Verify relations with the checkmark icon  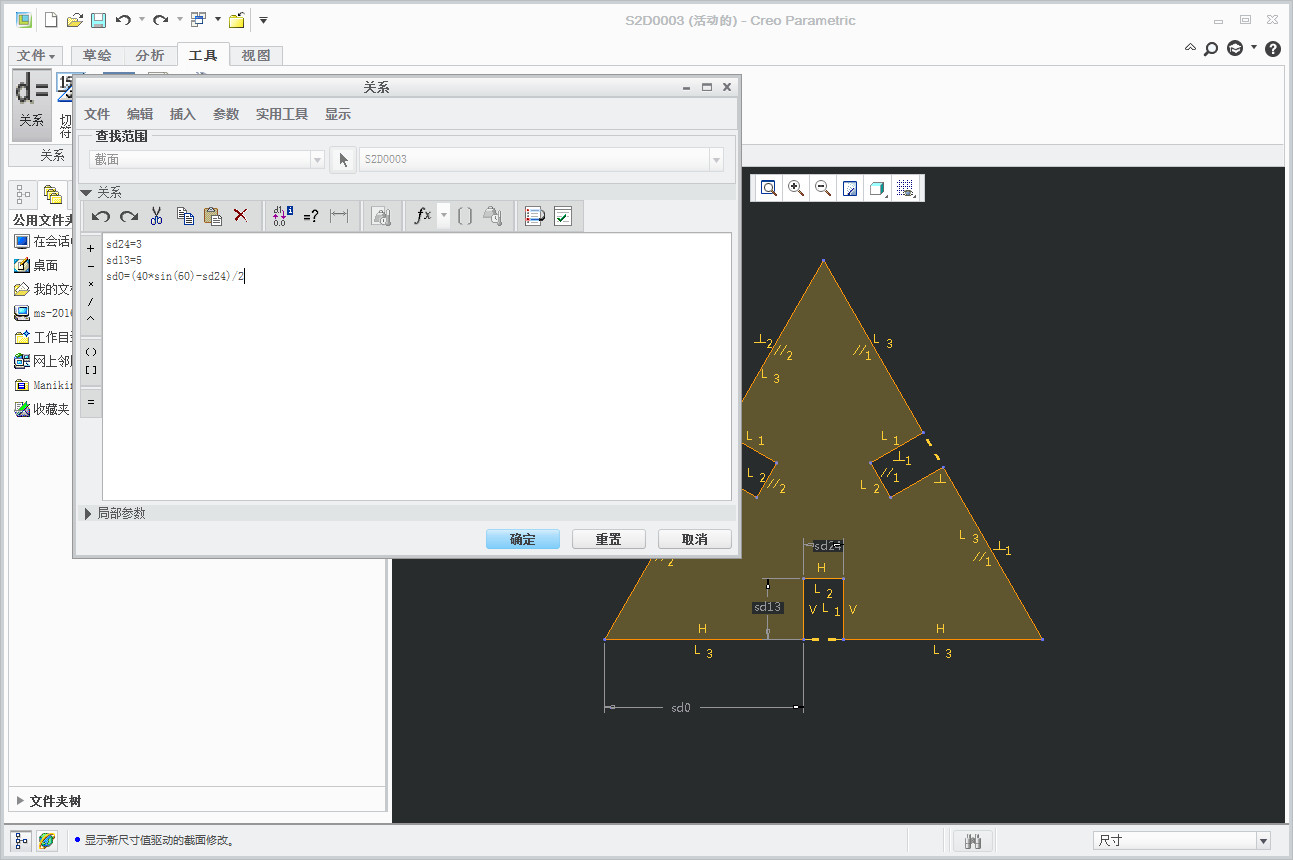[x=563, y=215]
